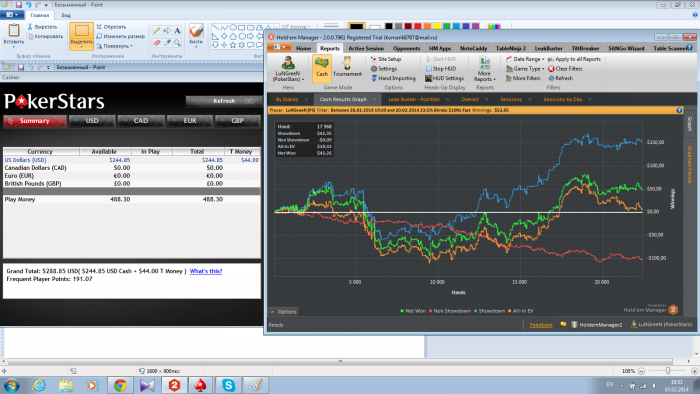Switch to the Home ribbon tab

pyautogui.click(x=304, y=48)
